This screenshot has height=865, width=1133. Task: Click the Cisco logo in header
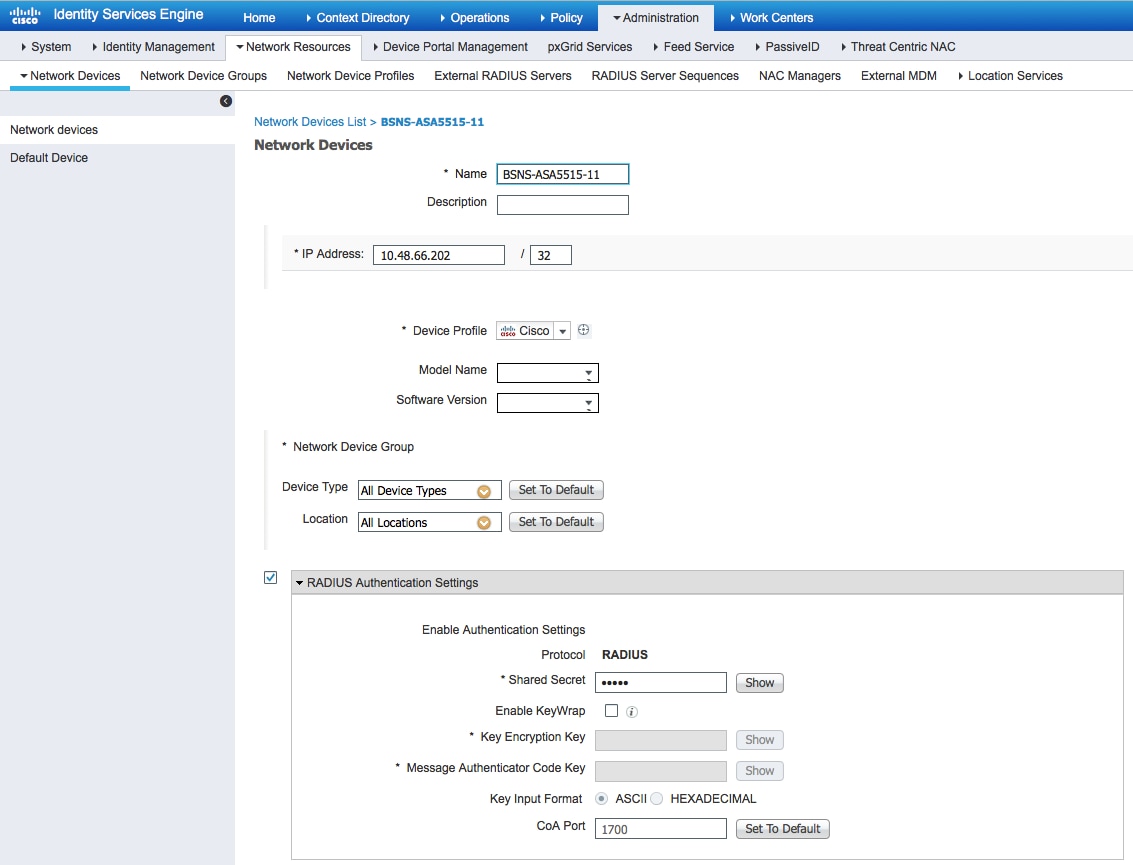[24, 15]
